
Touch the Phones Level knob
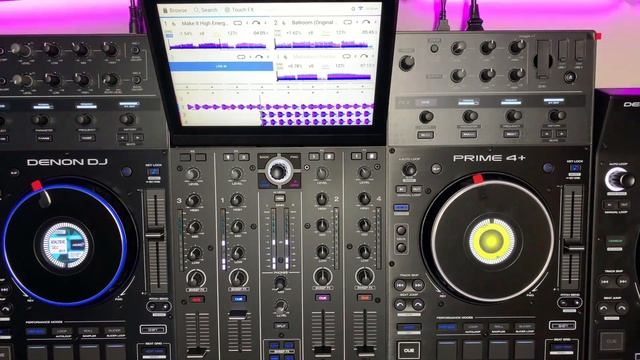point(280,306)
